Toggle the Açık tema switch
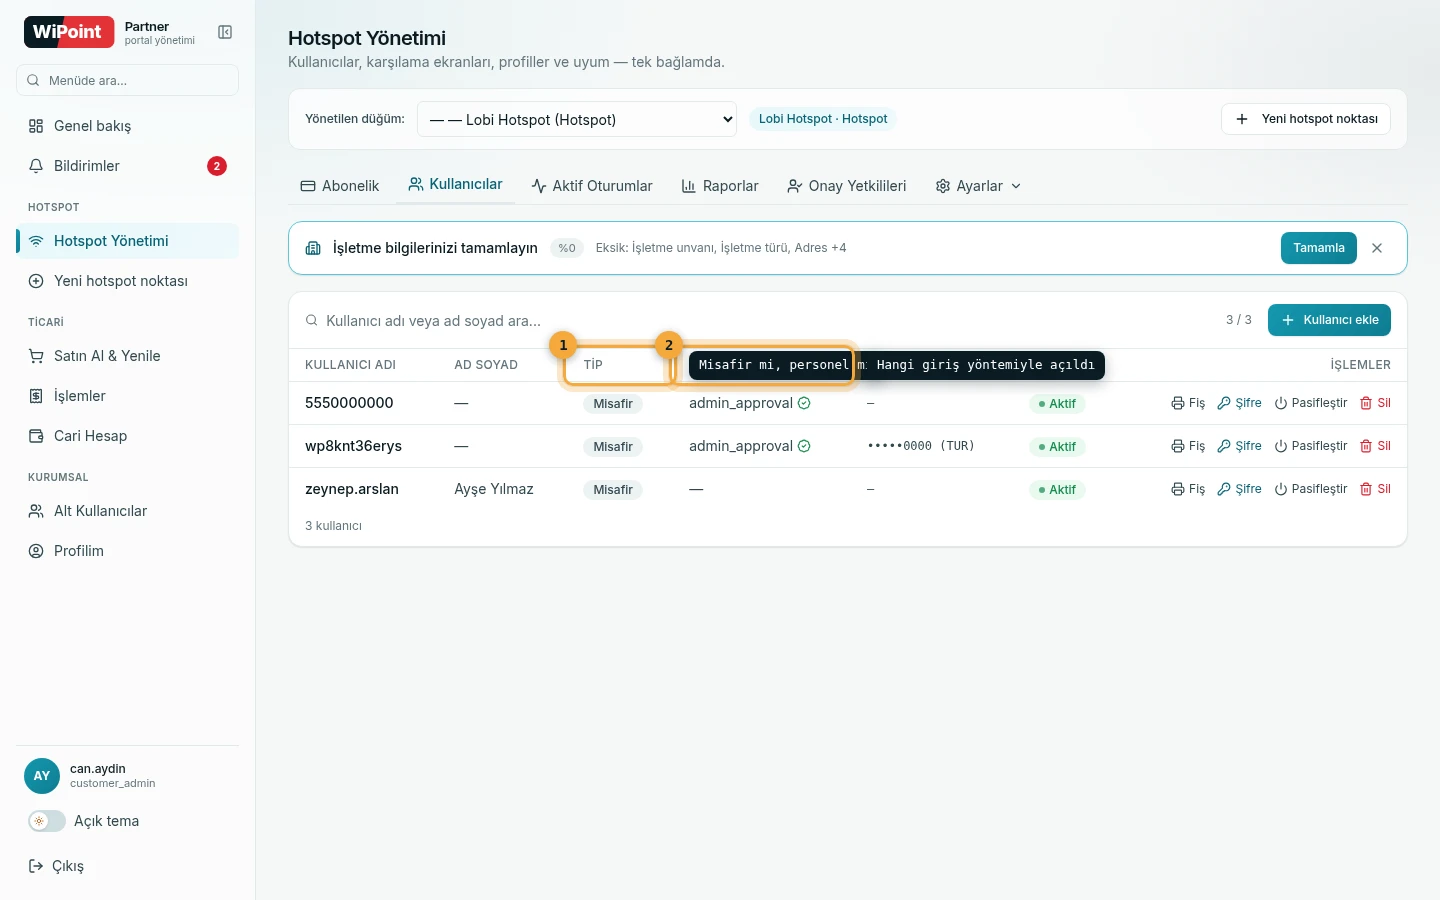The width and height of the screenshot is (1440, 900). click(47, 821)
